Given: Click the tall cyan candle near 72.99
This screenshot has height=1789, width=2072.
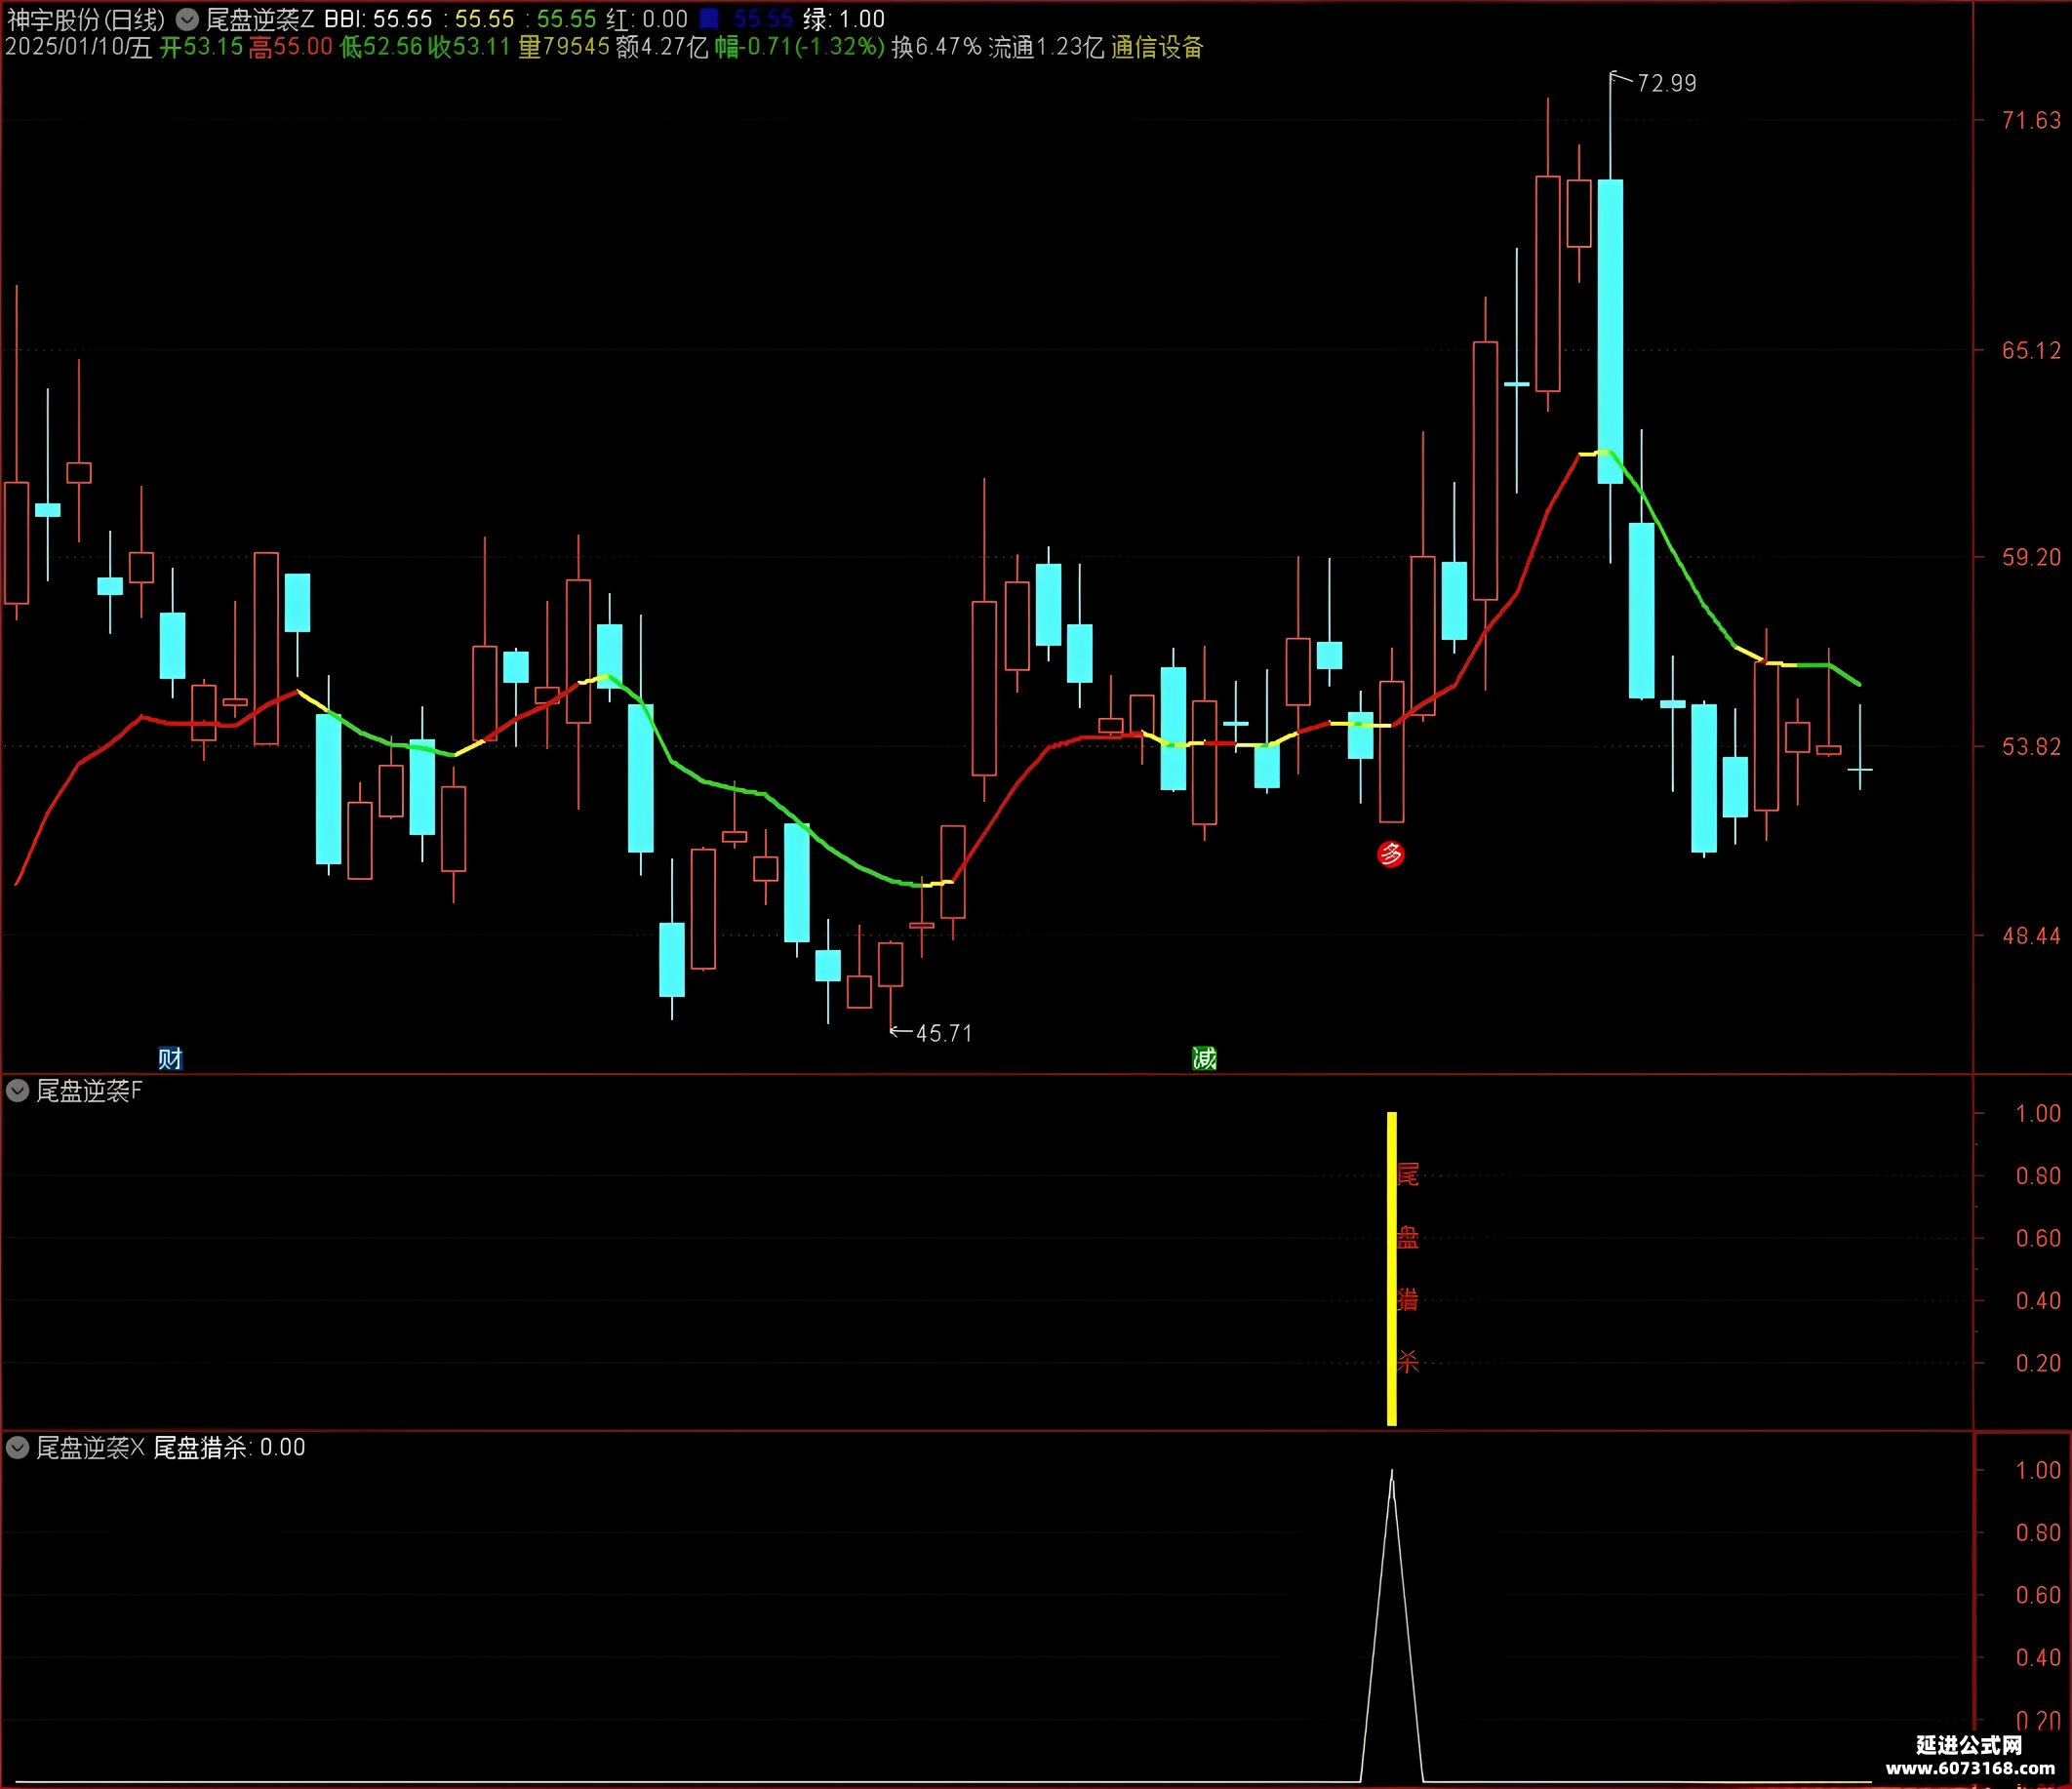Looking at the screenshot, I should [x=1610, y=330].
